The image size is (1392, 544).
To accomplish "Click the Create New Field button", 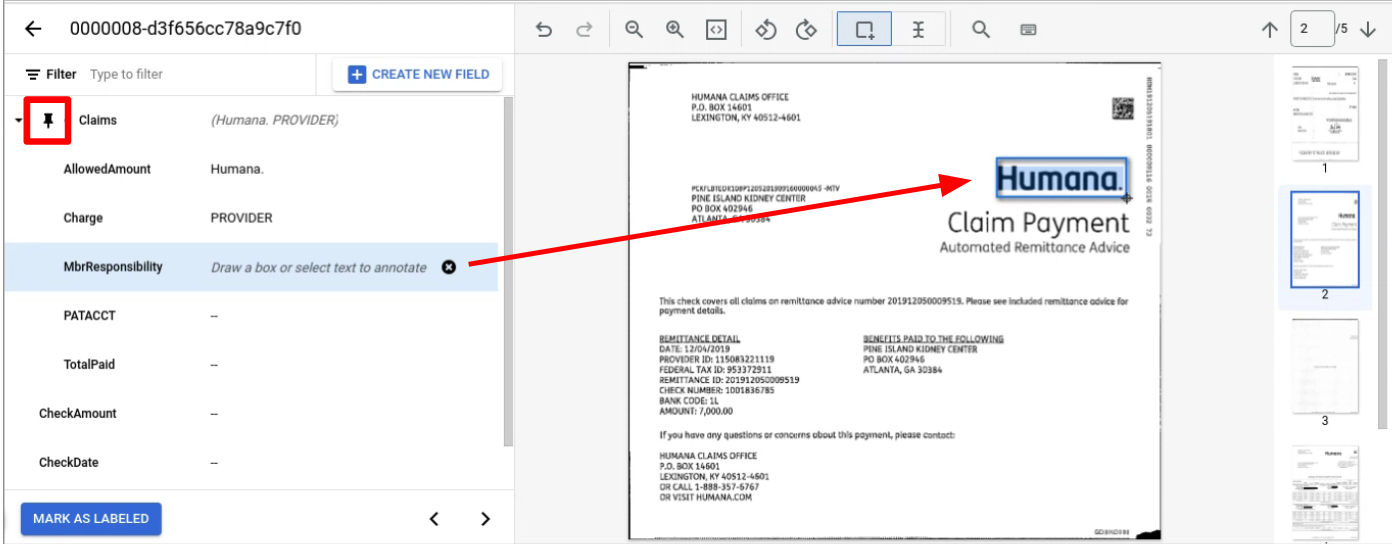I will point(418,74).
